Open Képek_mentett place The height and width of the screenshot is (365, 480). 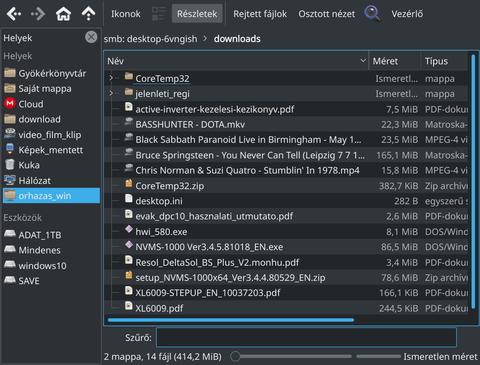[x=51, y=150]
